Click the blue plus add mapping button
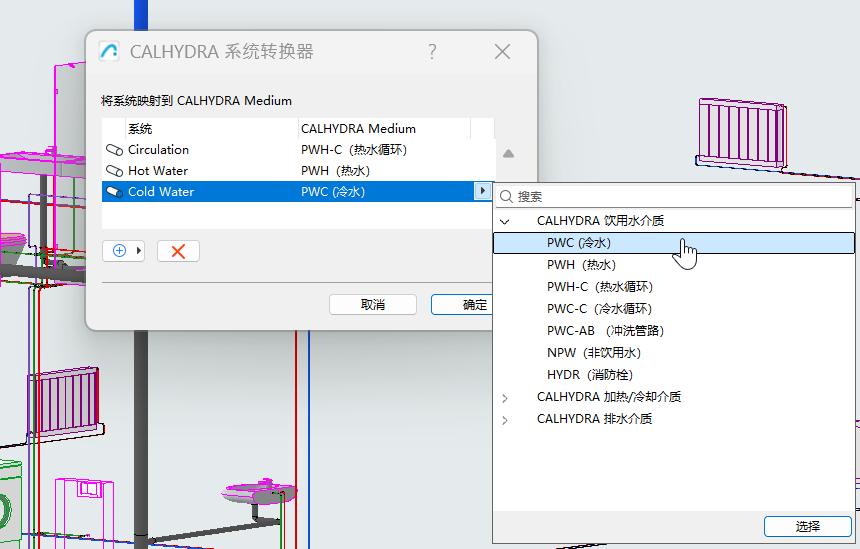860x549 pixels. tap(119, 251)
